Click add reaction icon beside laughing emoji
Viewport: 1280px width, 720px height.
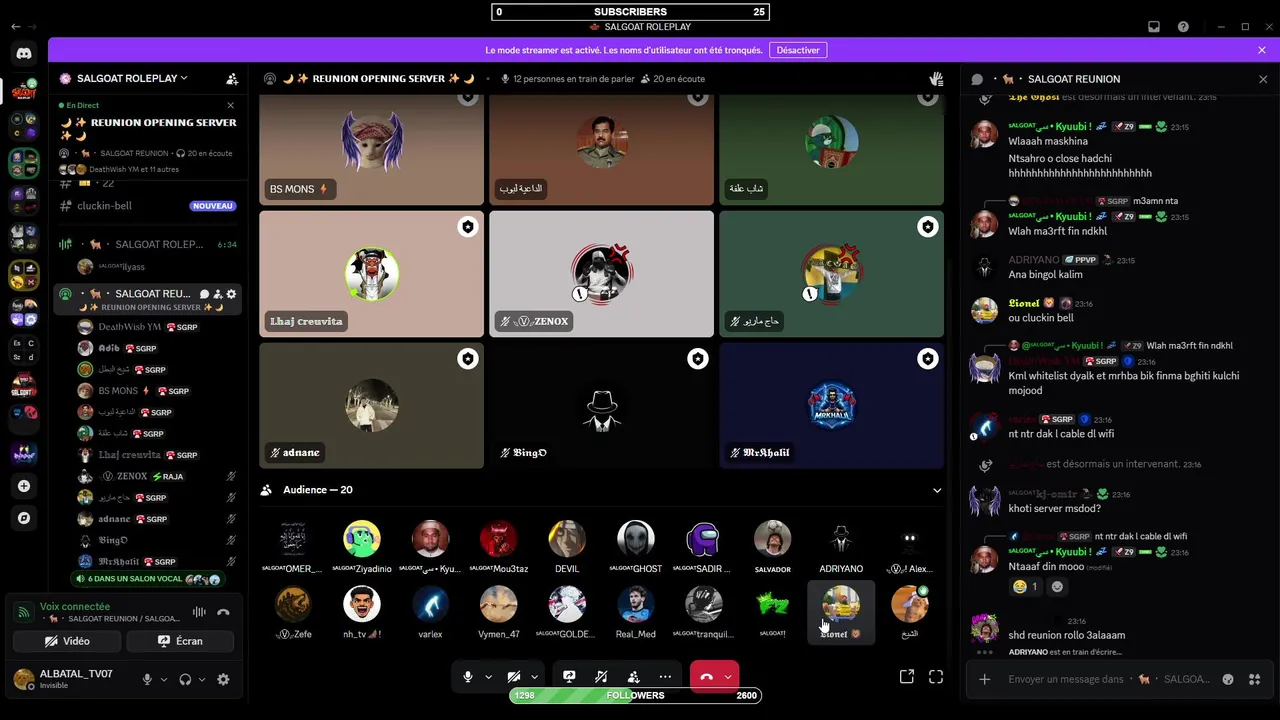click(x=1057, y=587)
